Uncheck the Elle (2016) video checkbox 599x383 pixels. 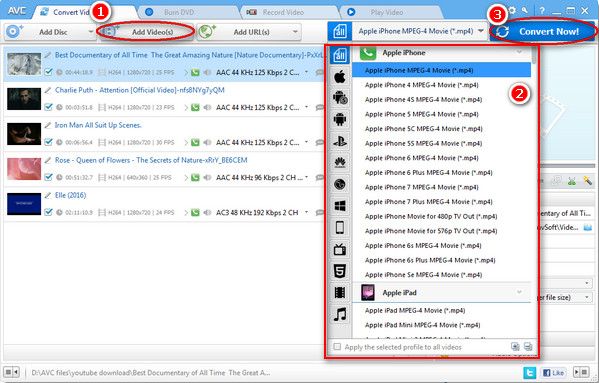pos(48,212)
